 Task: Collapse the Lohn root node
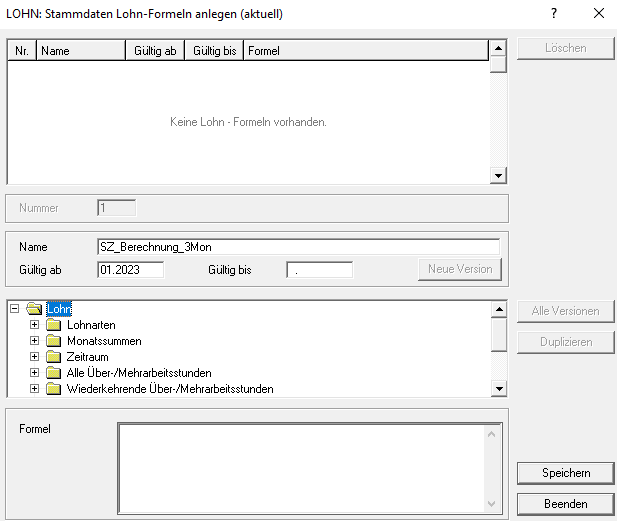(x=15, y=309)
